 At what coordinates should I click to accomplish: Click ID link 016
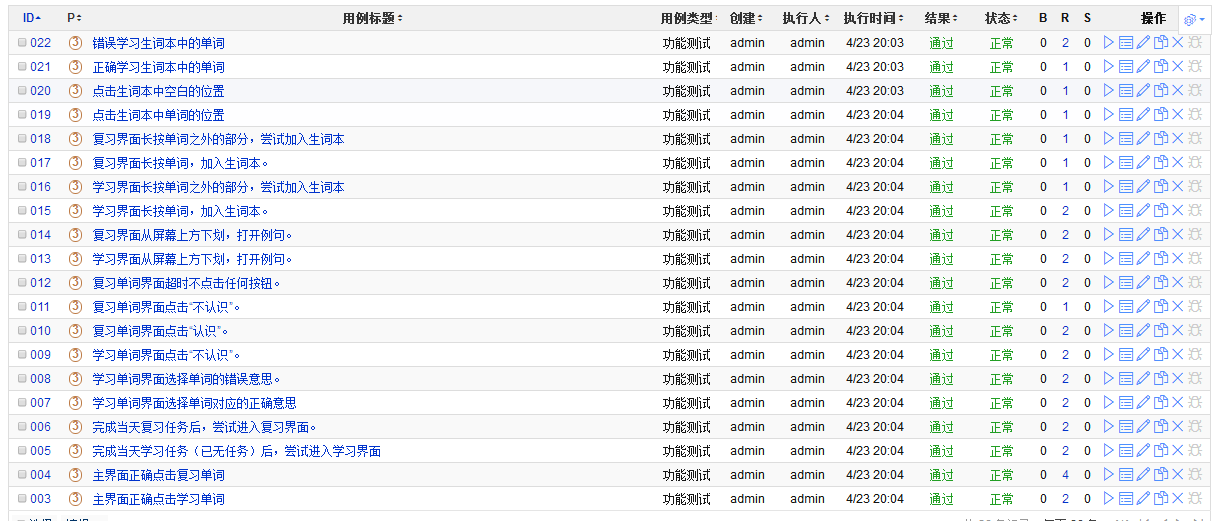pyautogui.click(x=40, y=187)
